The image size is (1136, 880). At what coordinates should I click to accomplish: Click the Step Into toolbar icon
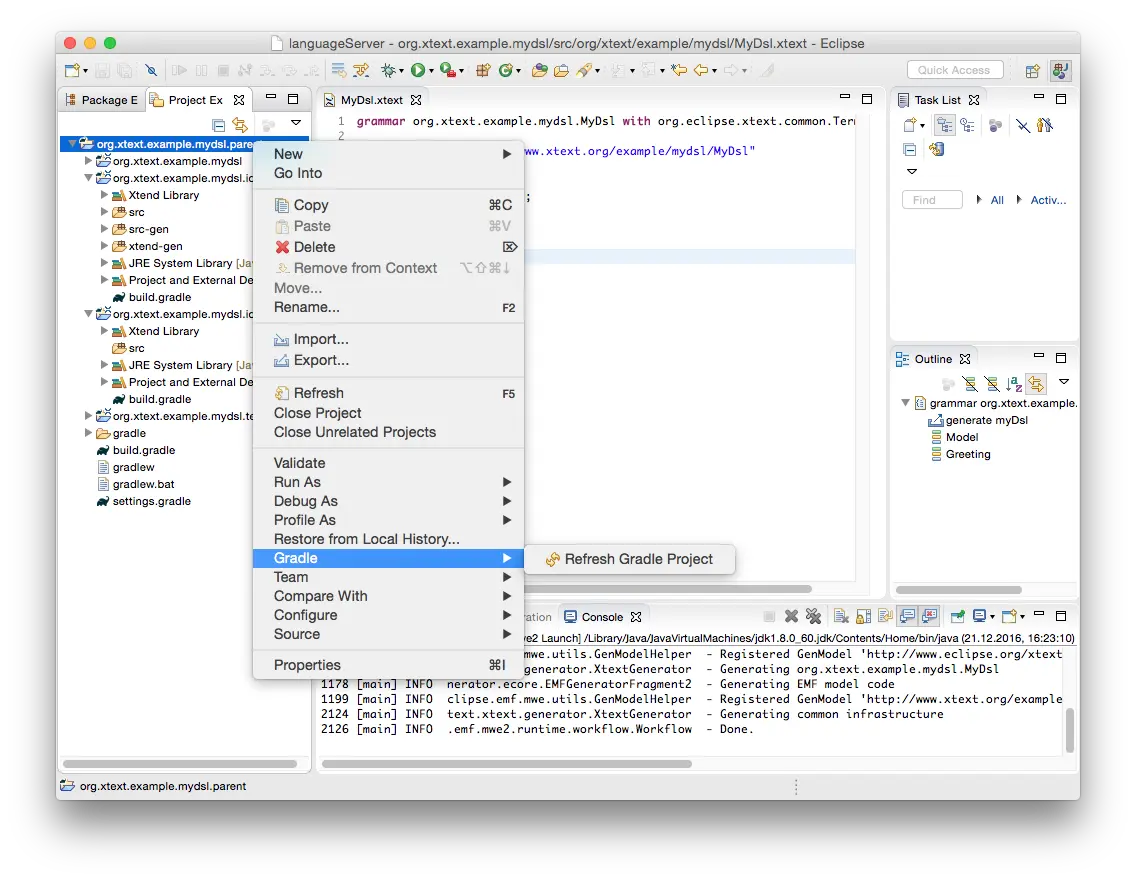[x=267, y=70]
